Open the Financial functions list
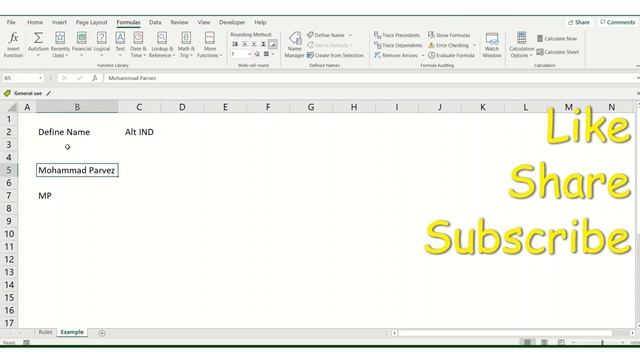 [x=82, y=45]
